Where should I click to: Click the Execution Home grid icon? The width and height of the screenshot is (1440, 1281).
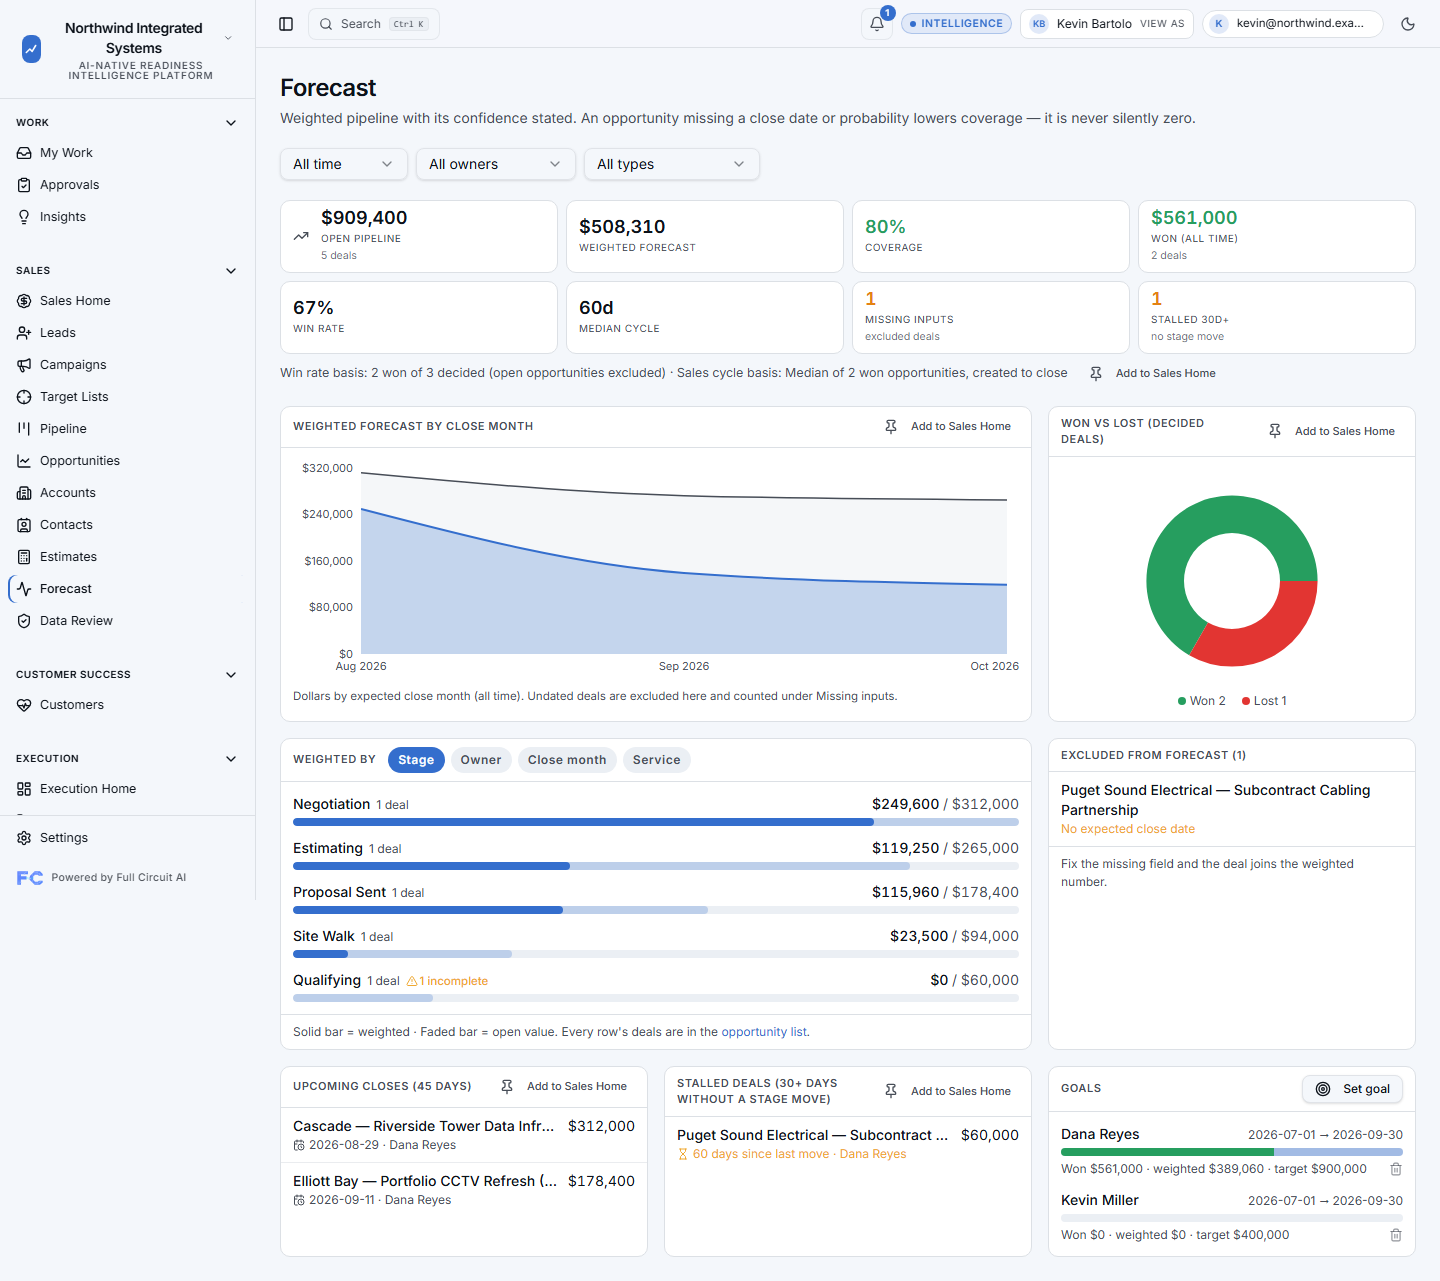click(x=24, y=789)
